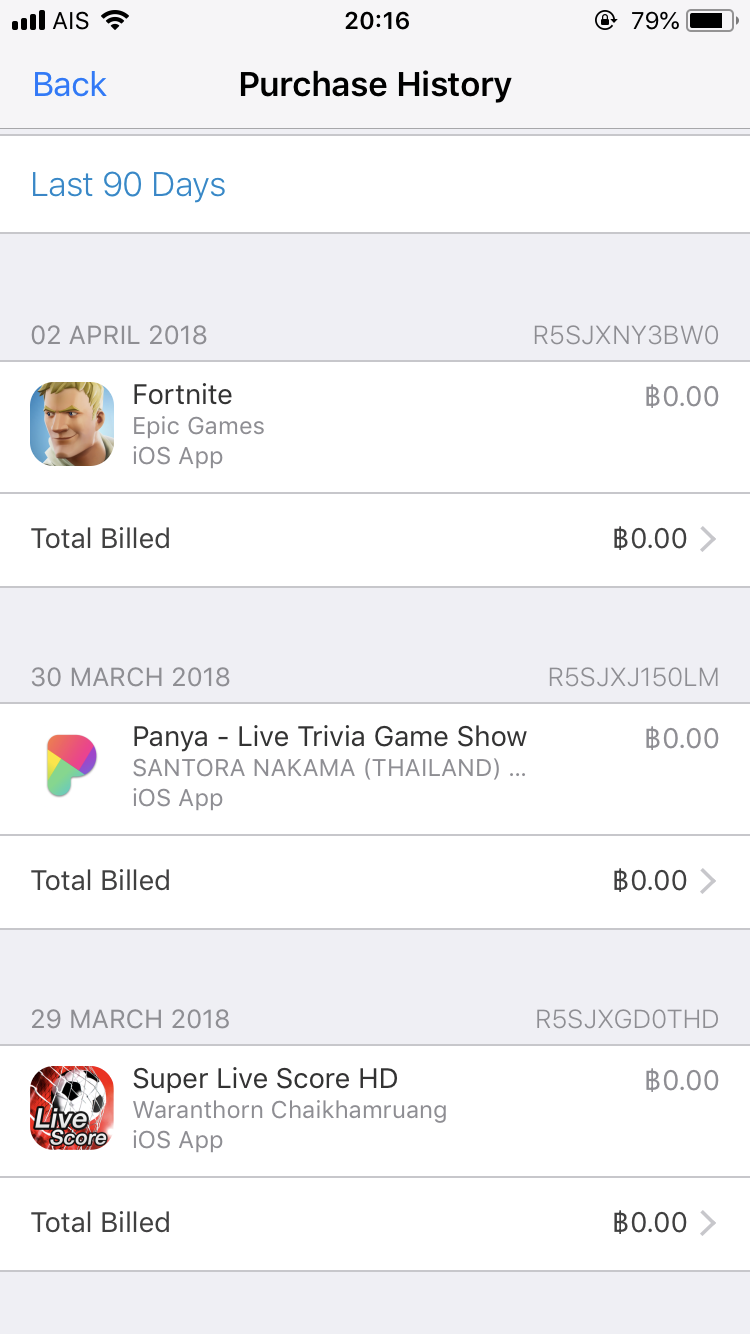The image size is (750, 1334).
Task: Tap order ID R5SJXNY3BW0
Action: click(x=625, y=335)
